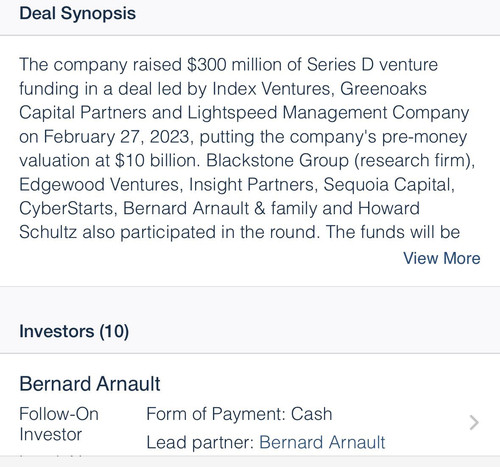The width and height of the screenshot is (500, 467).
Task: Click Blackstone Group in the synopsis
Action: pos(277,160)
